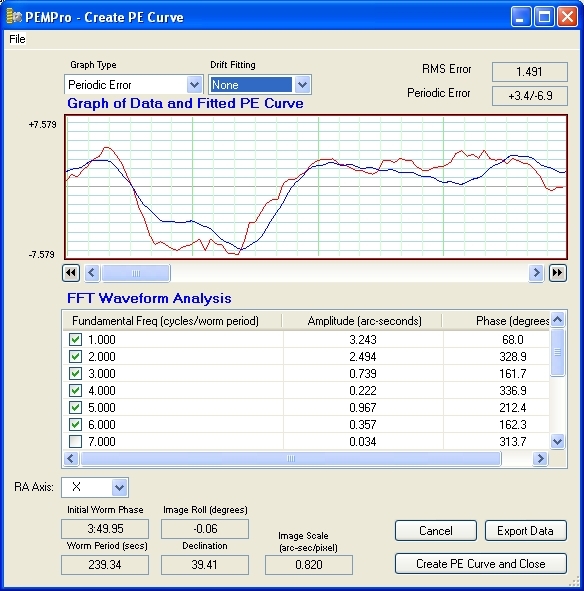Click phase value 336.9
The width and height of the screenshot is (584, 591).
point(513,390)
